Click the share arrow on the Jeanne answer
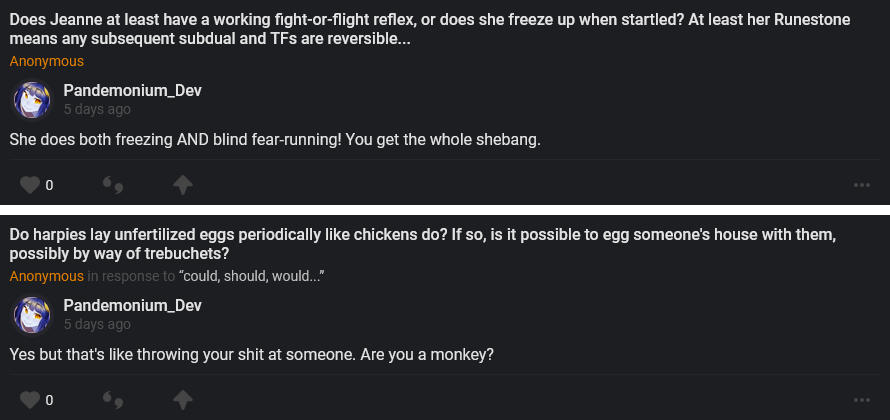Screen dimensions: 890x420 [182, 185]
